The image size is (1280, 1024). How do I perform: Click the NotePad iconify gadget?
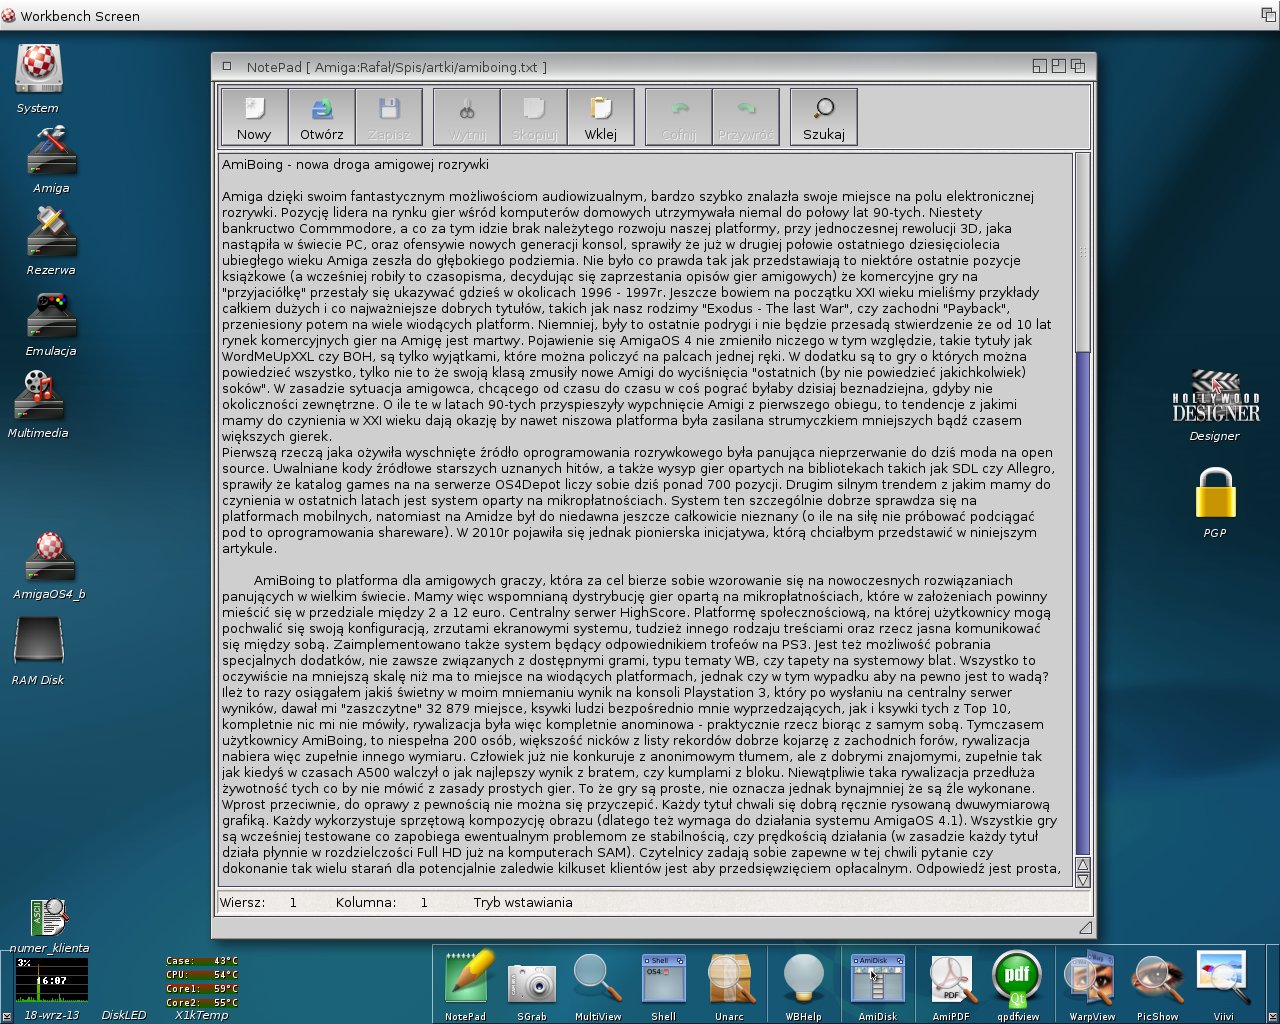click(x=1040, y=66)
